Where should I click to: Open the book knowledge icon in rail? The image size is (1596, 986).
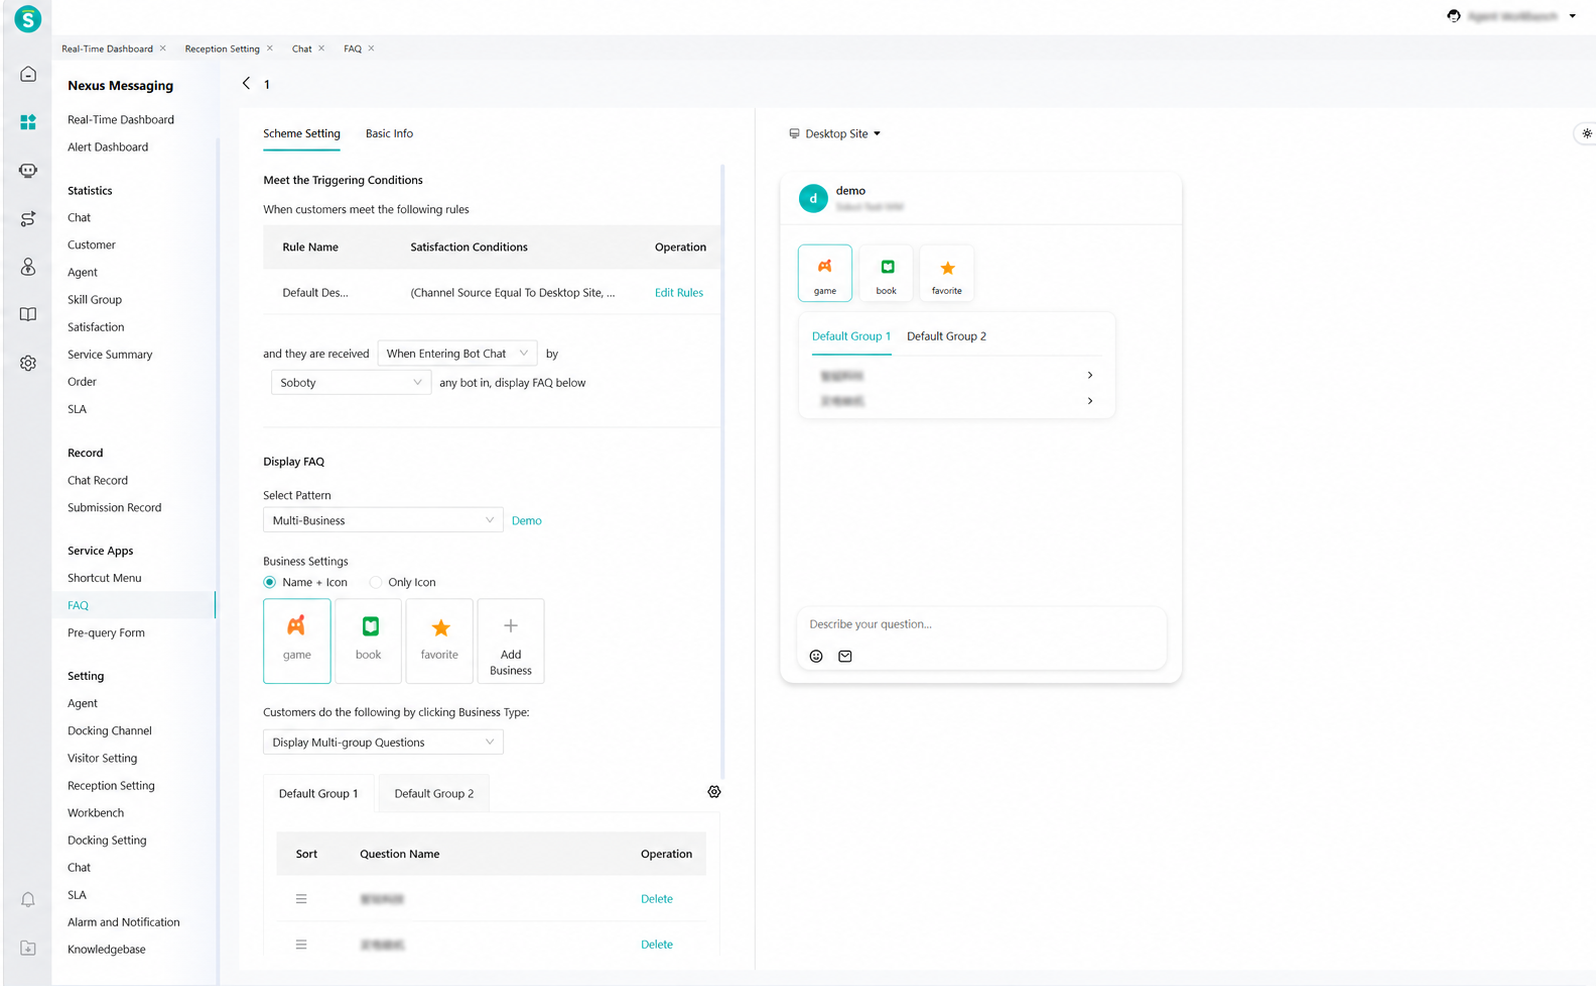(x=28, y=314)
